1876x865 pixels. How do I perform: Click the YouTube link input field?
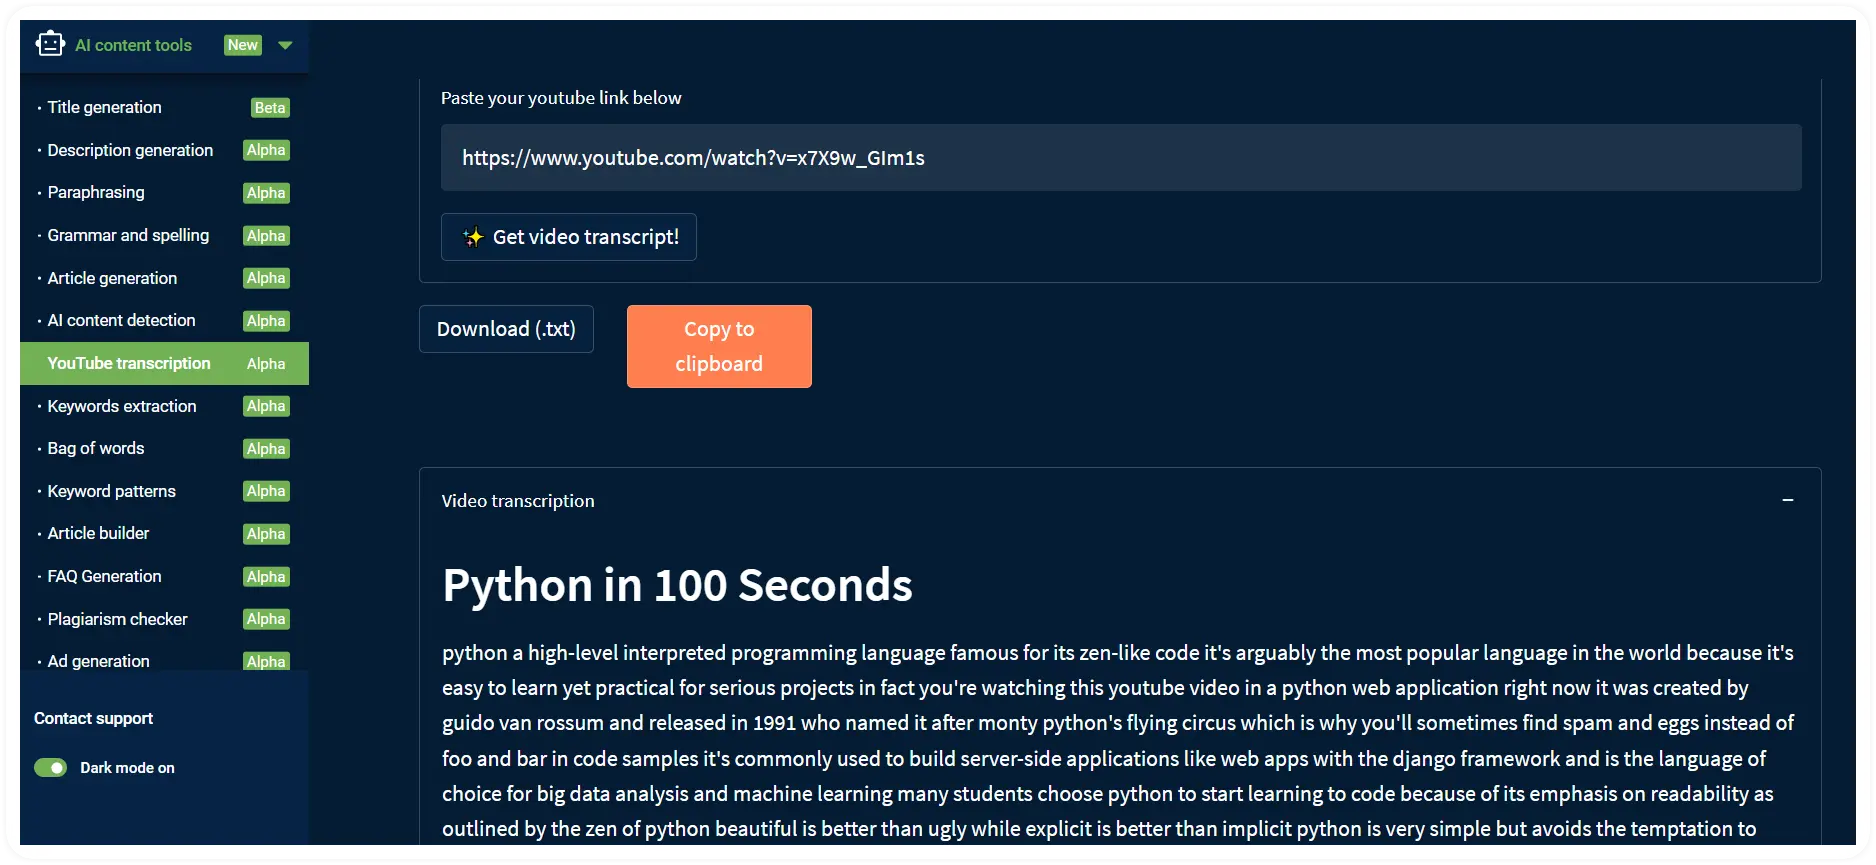tap(1121, 158)
